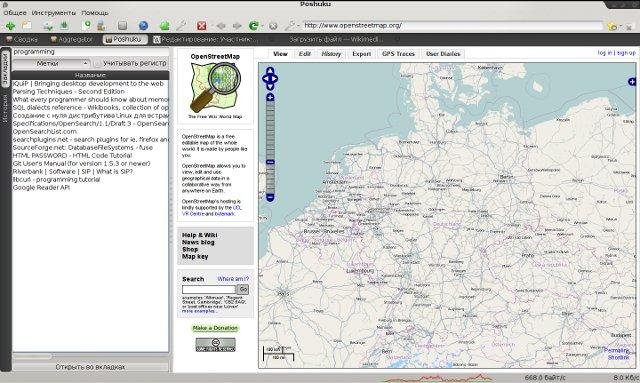Screen dimensions: 640x383
Task: Select the GPS Traces tab
Action: click(x=398, y=54)
